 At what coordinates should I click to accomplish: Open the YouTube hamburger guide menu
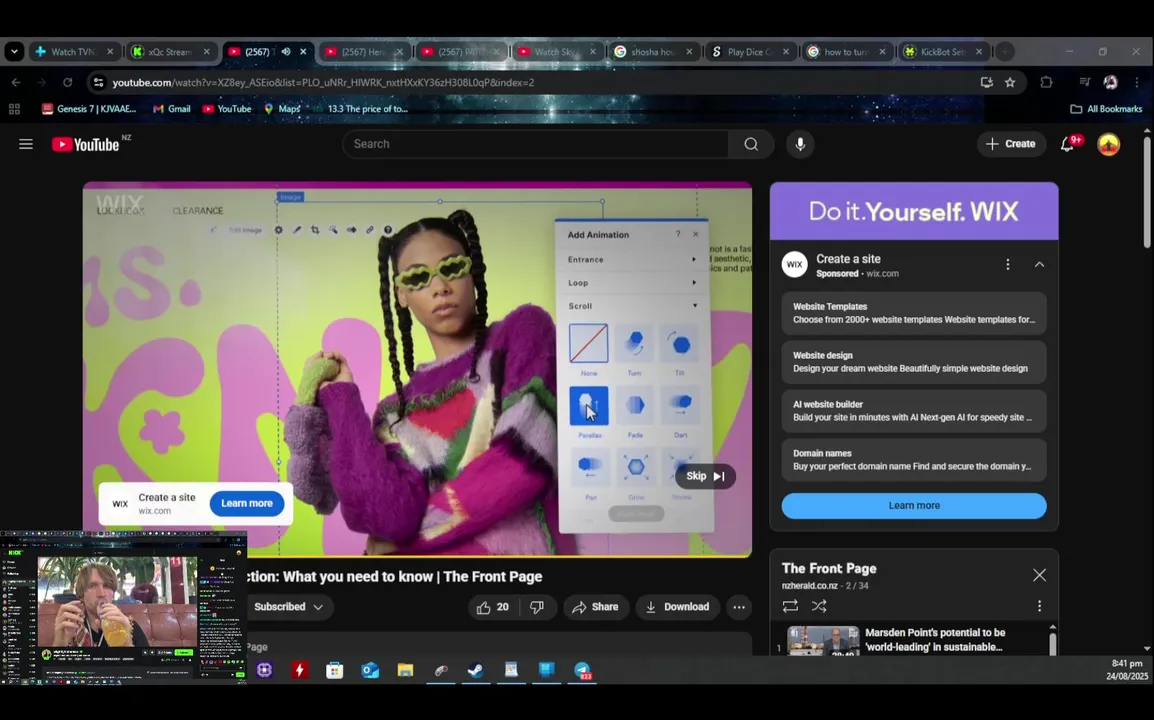point(26,144)
